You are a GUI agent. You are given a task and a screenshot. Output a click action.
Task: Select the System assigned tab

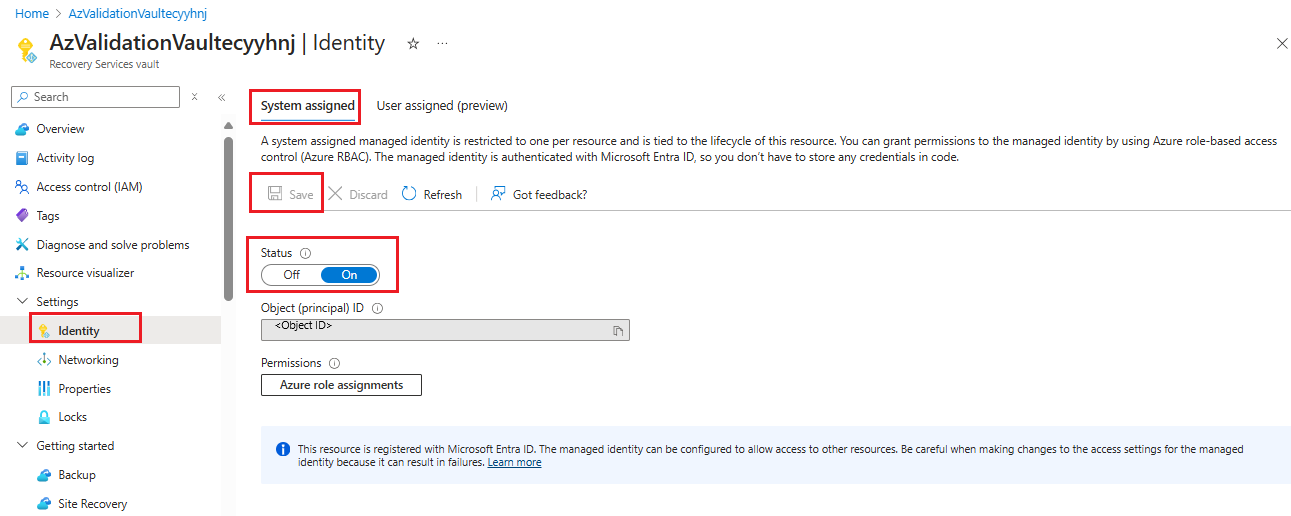pos(308,106)
